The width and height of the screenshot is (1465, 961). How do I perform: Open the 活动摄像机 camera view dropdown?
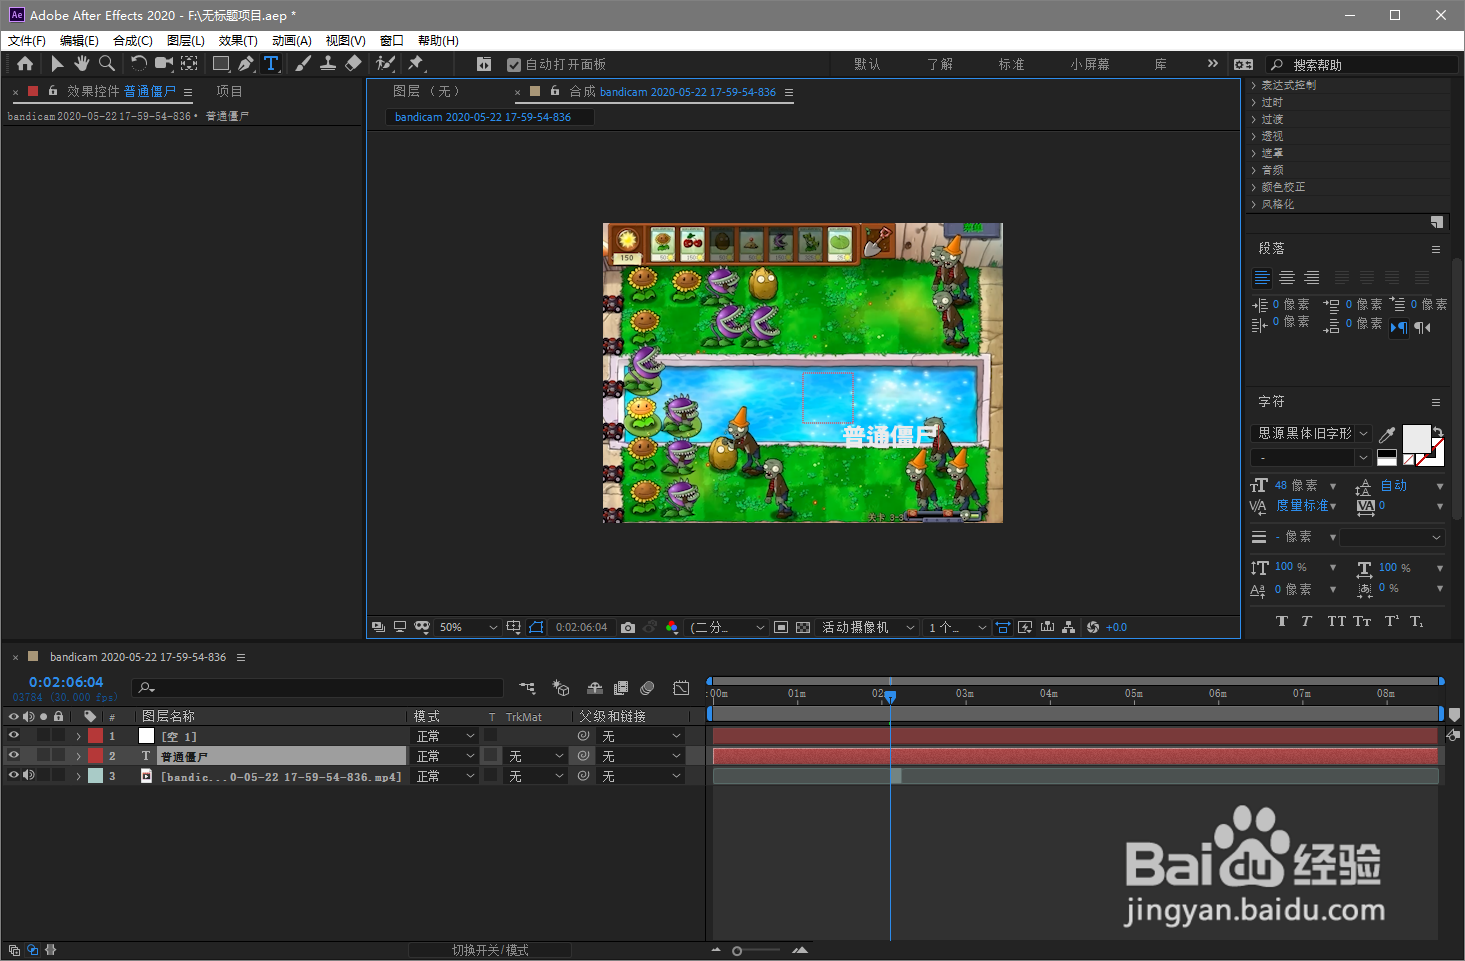(x=868, y=628)
